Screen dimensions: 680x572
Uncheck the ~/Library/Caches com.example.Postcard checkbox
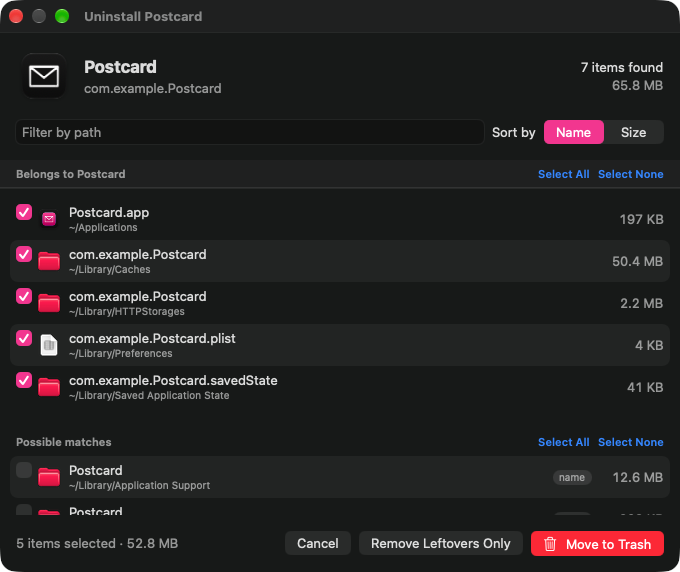tap(24, 255)
